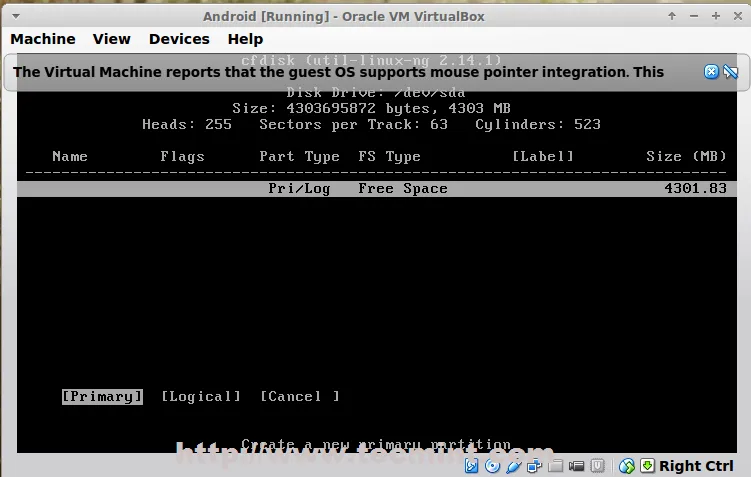Click the Name column header
The width and height of the screenshot is (751, 477).
[x=70, y=156]
